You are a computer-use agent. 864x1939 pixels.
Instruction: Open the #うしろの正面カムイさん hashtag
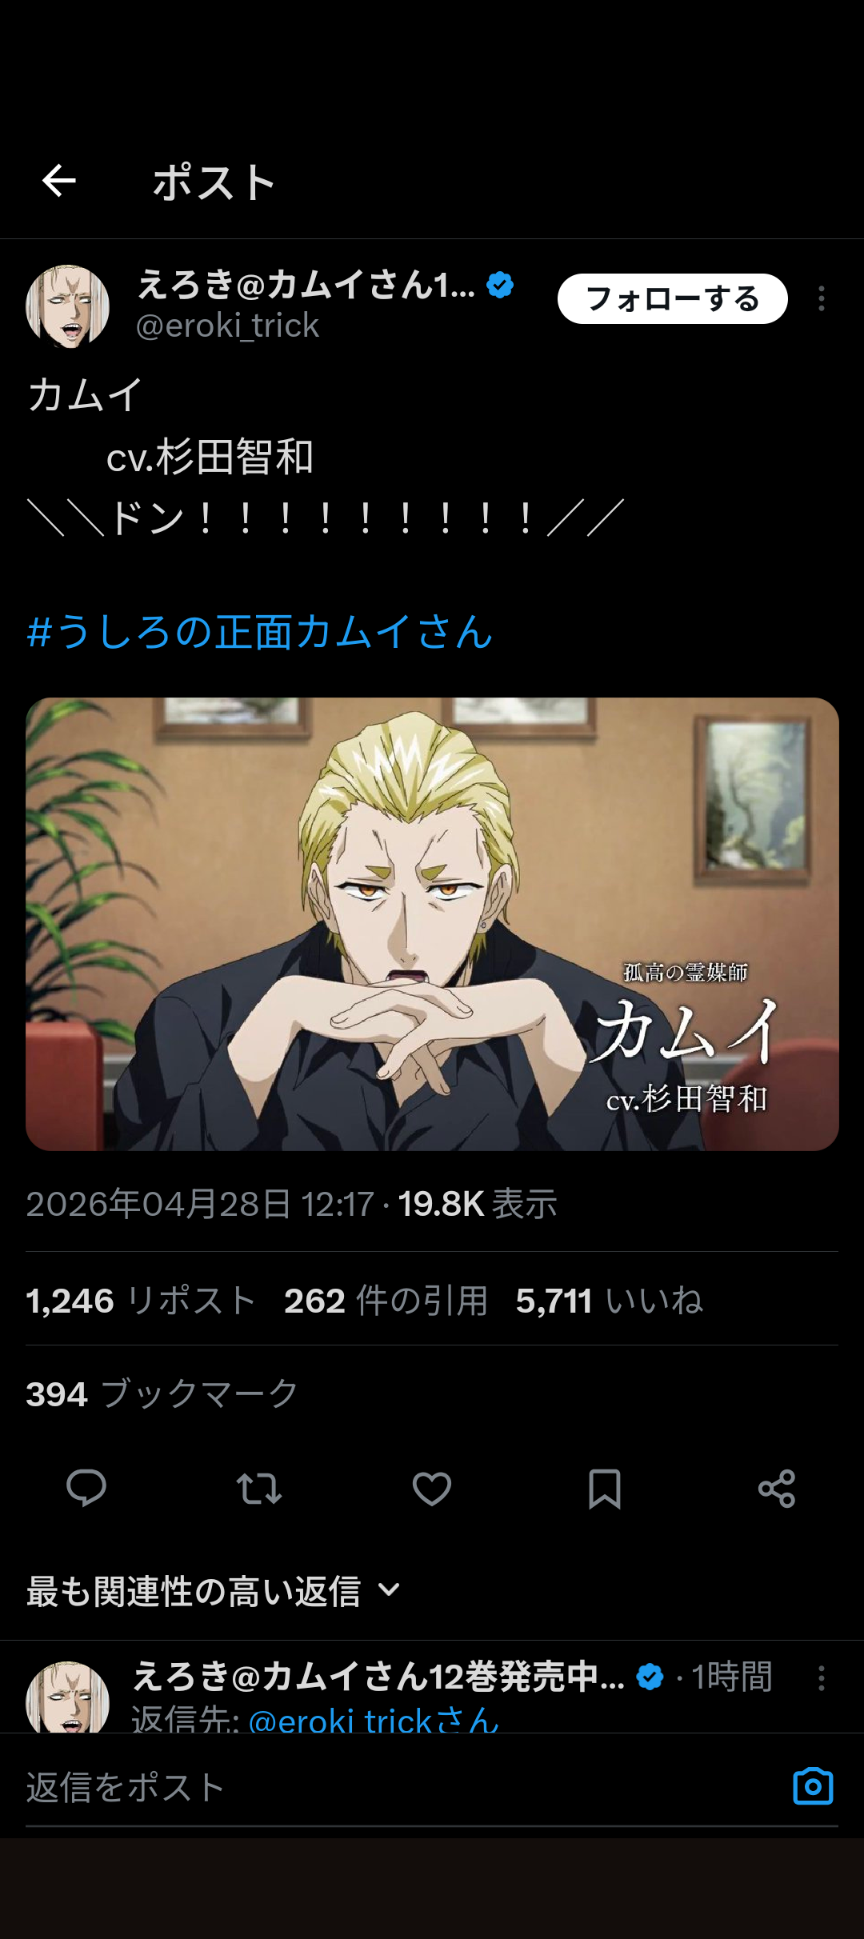pos(260,632)
